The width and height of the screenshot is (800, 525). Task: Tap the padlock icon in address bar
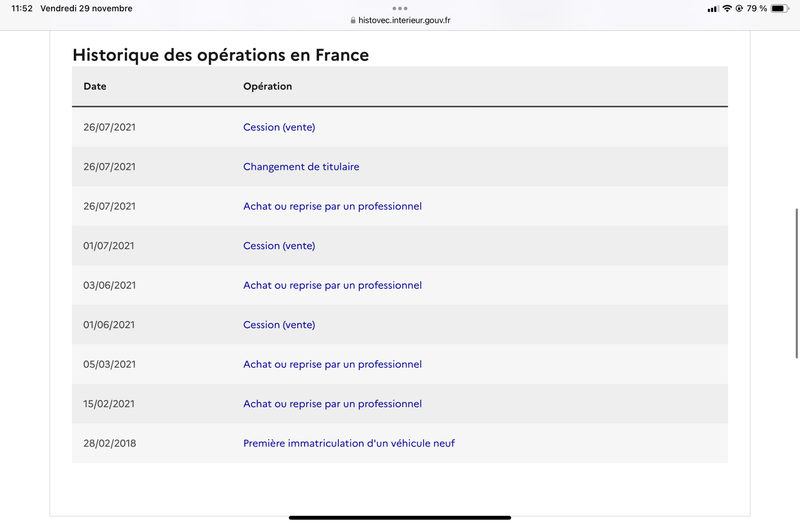[x=353, y=20]
